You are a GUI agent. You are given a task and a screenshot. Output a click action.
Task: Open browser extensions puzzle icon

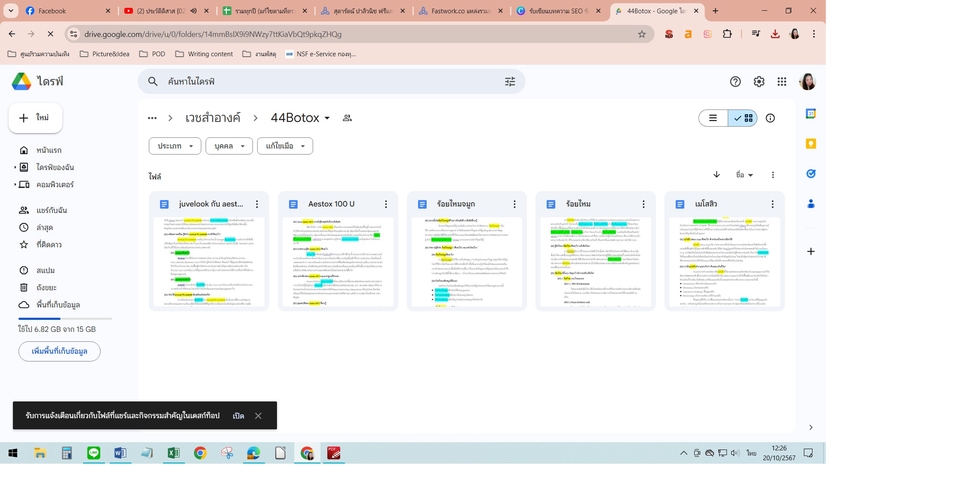point(727,34)
